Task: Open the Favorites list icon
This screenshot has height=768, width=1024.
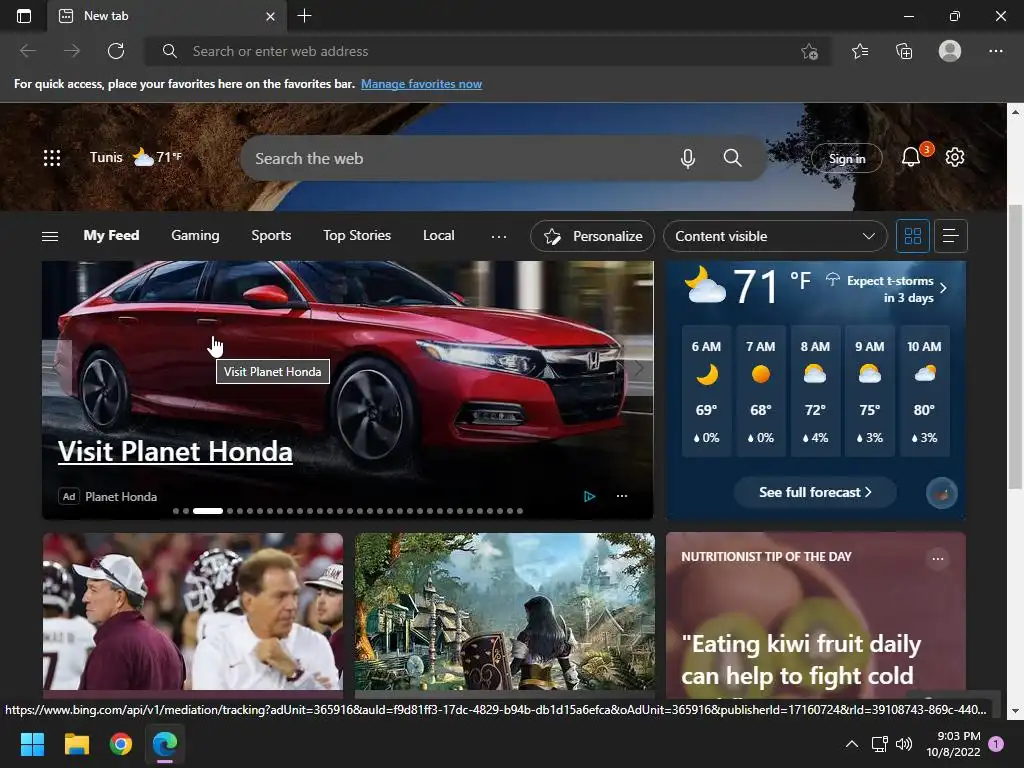Action: coord(860,51)
